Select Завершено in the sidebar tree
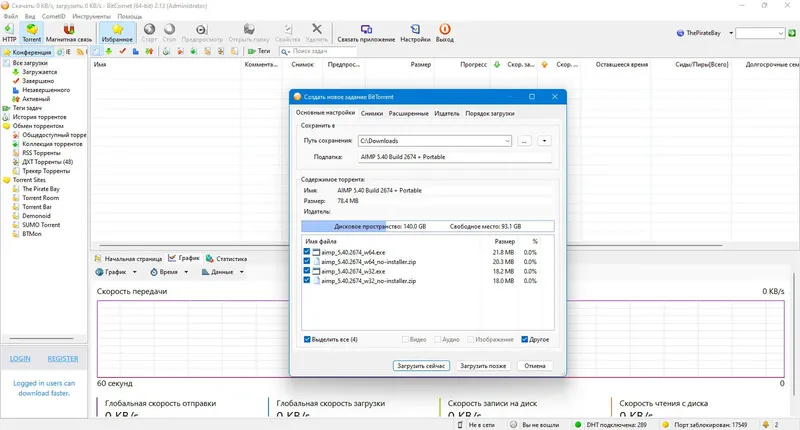Image resolution: width=800 pixels, height=430 pixels. (x=38, y=81)
